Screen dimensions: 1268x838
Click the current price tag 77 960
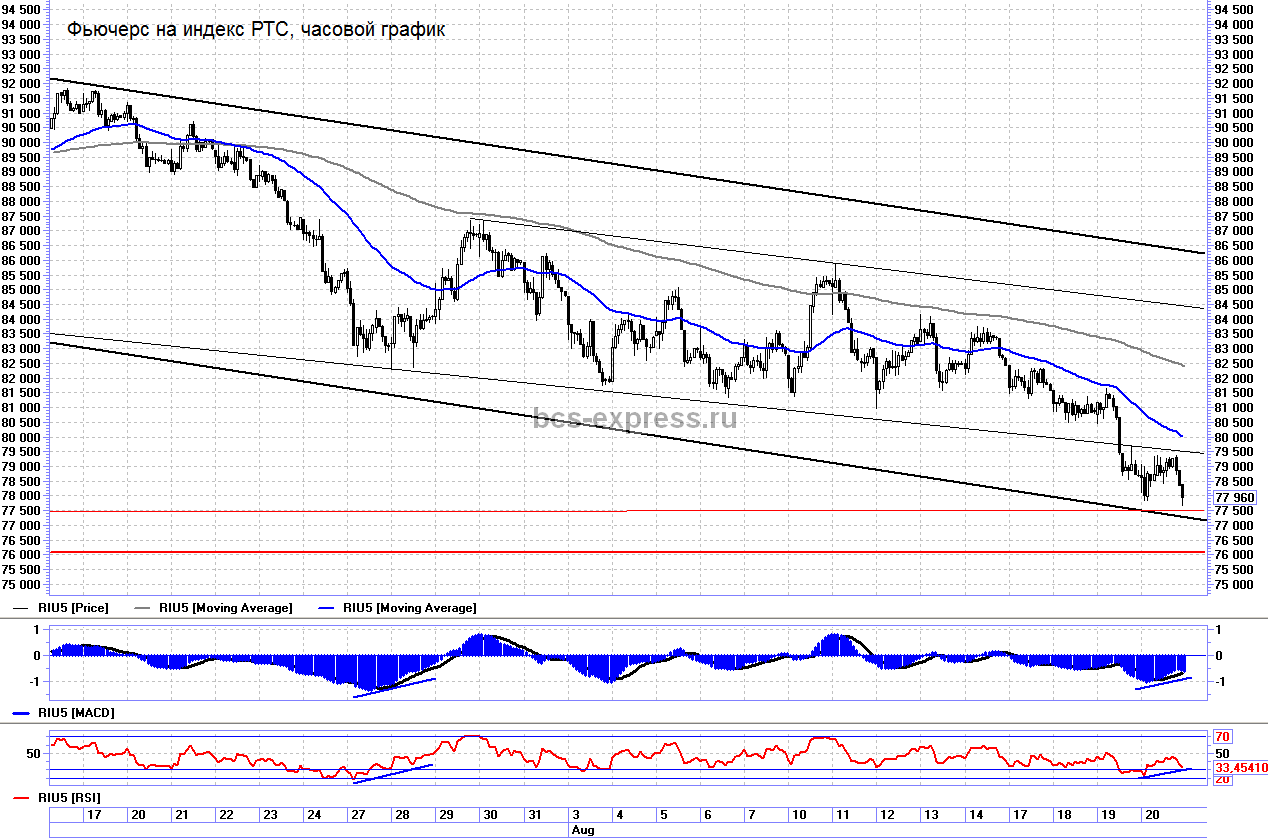coord(1234,497)
